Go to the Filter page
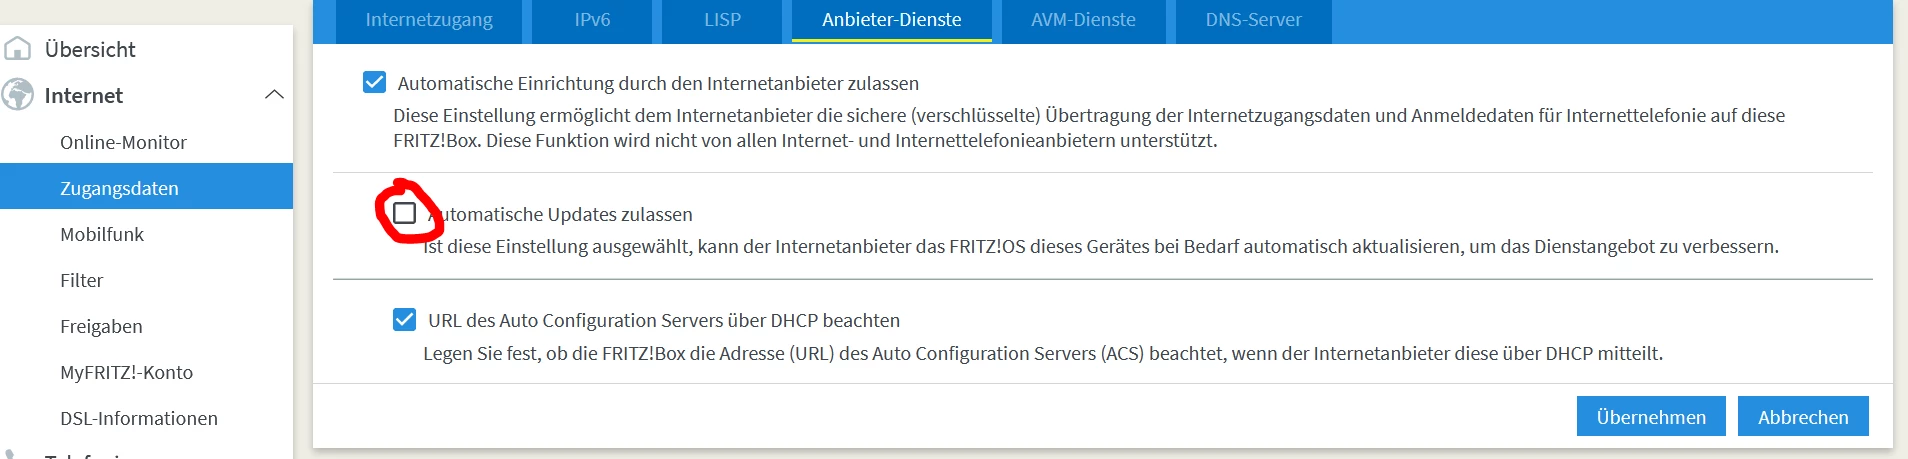The image size is (1908, 459). tap(81, 280)
